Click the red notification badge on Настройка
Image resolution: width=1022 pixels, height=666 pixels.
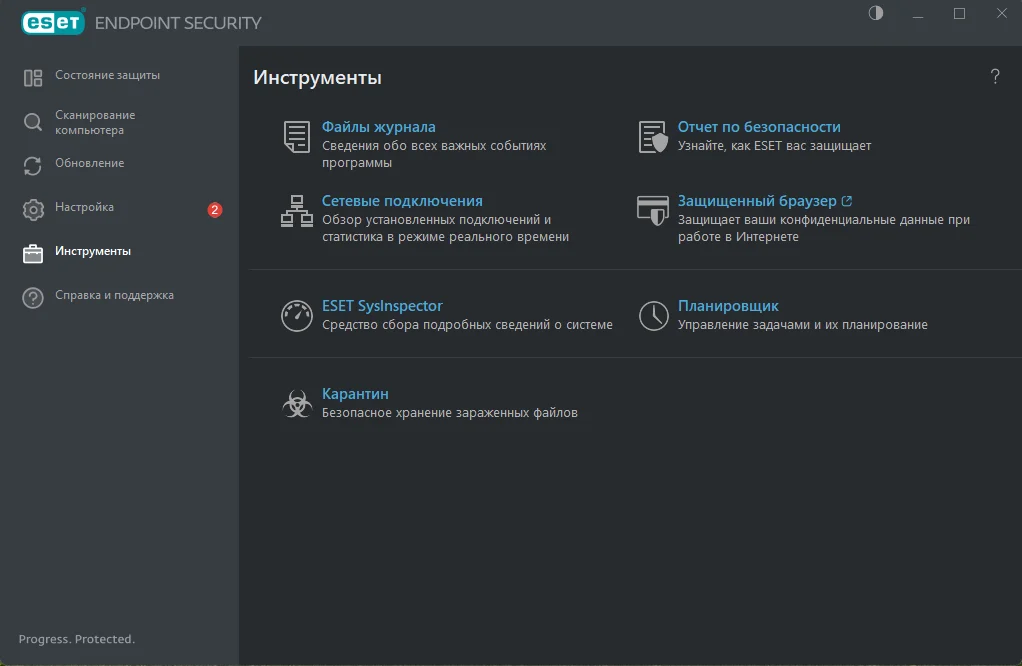click(x=214, y=210)
